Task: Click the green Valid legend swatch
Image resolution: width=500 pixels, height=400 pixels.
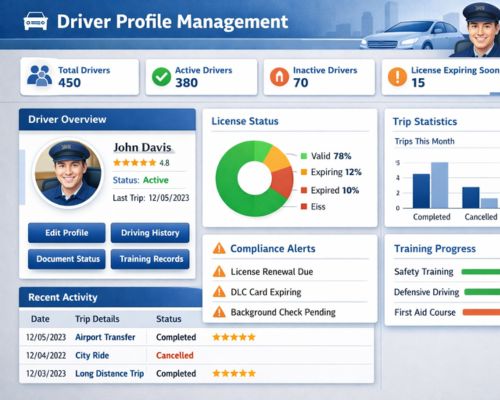Action: 304,156
